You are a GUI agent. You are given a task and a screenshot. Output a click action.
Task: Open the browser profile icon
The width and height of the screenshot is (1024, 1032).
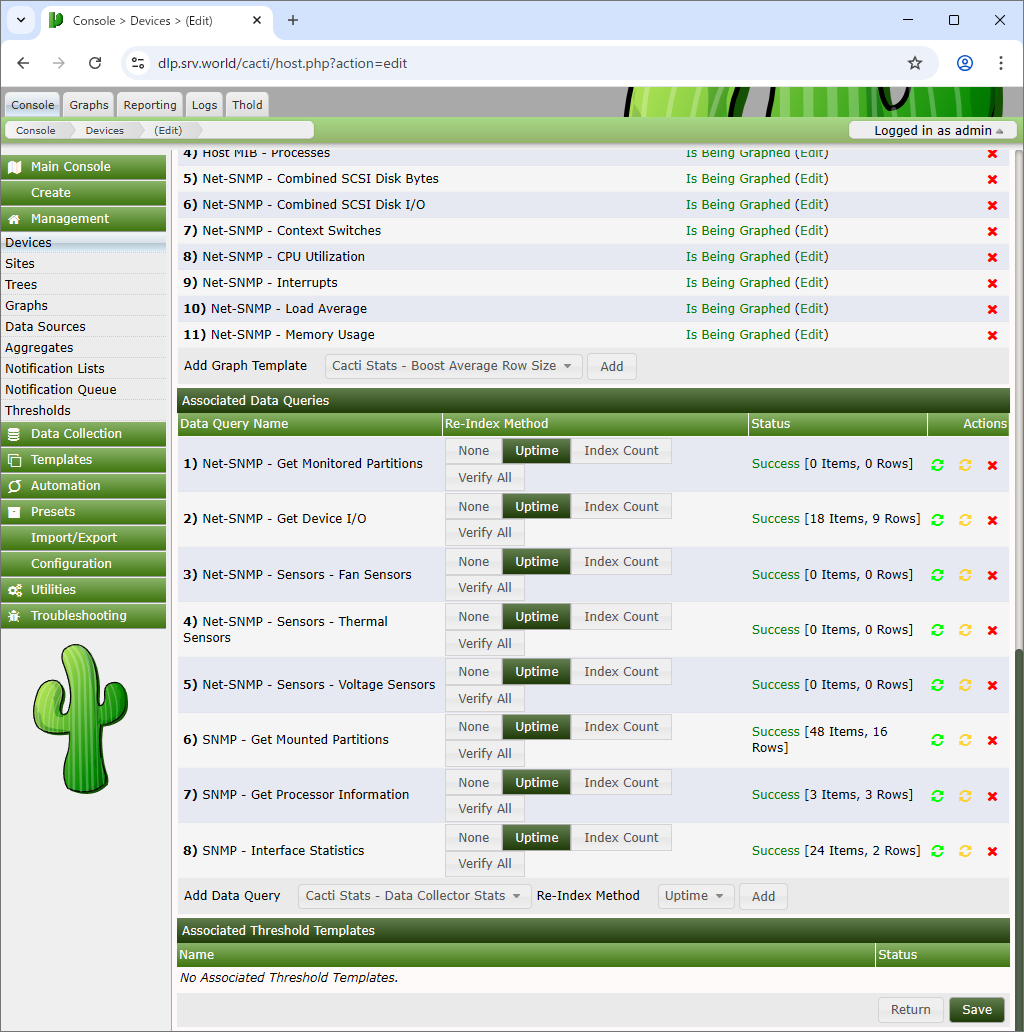(x=965, y=63)
